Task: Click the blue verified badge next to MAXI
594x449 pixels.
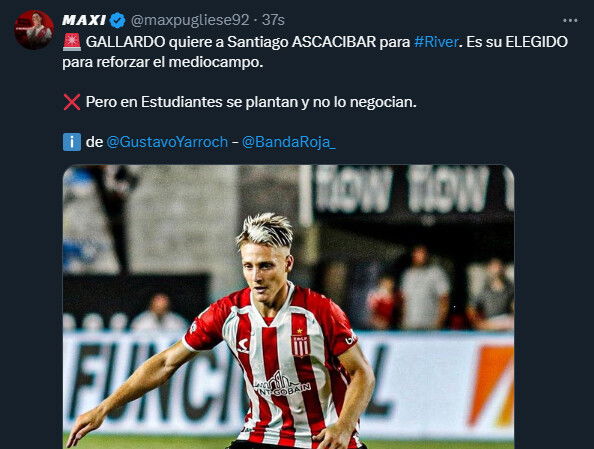Action: [x=117, y=20]
